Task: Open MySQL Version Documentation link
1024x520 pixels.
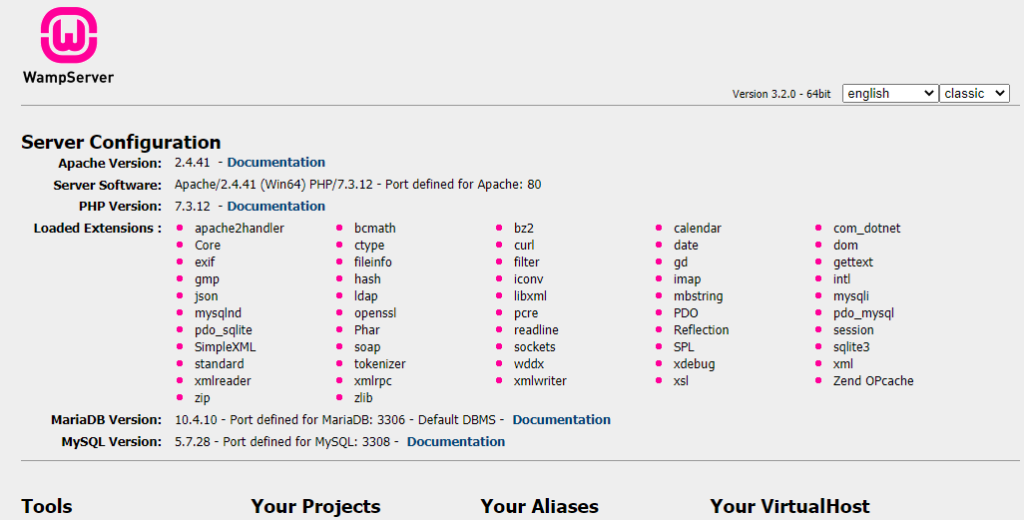Action: click(x=456, y=442)
